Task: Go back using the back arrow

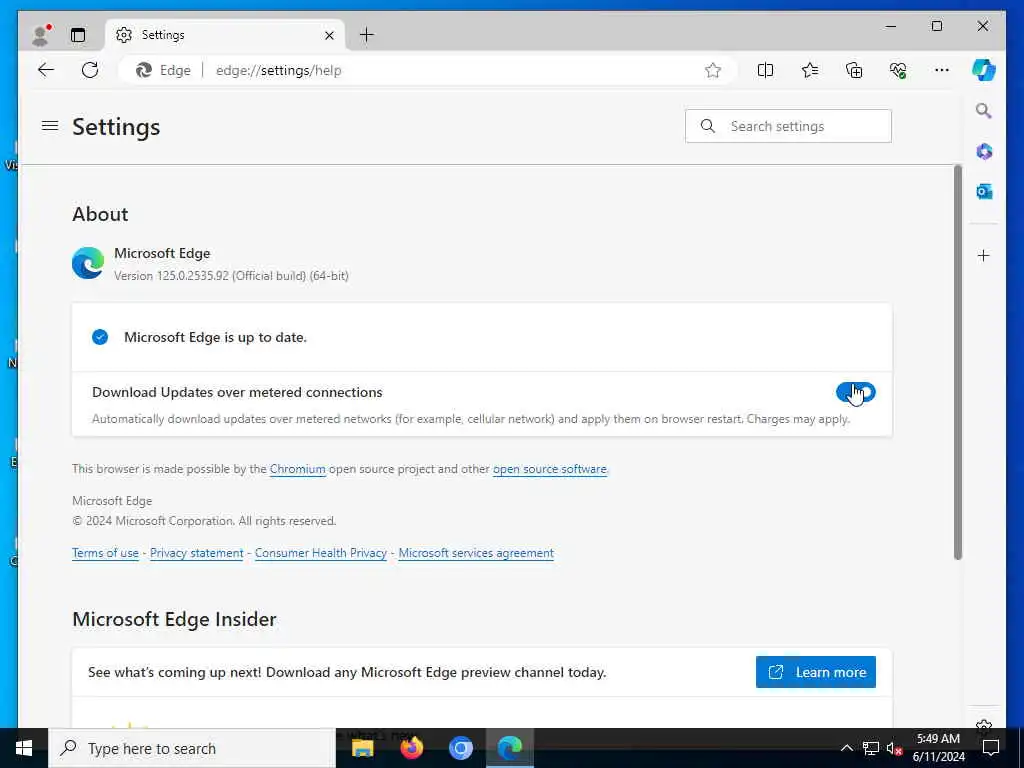Action: coord(46,70)
